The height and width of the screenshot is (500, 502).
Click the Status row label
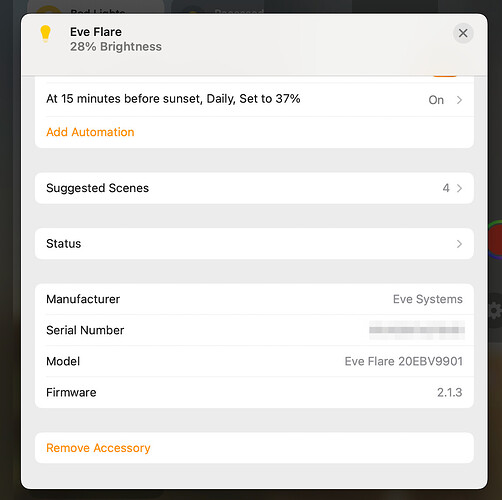(x=64, y=244)
